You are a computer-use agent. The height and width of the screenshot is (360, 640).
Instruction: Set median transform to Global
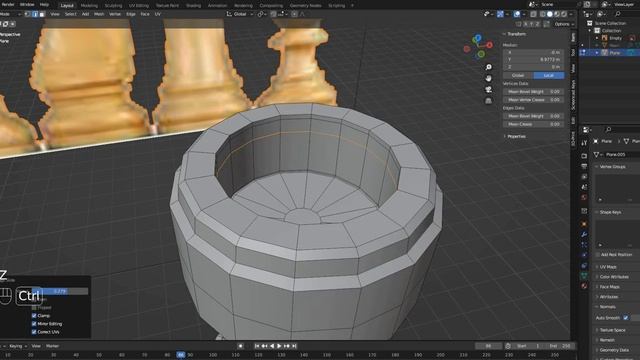tap(518, 75)
